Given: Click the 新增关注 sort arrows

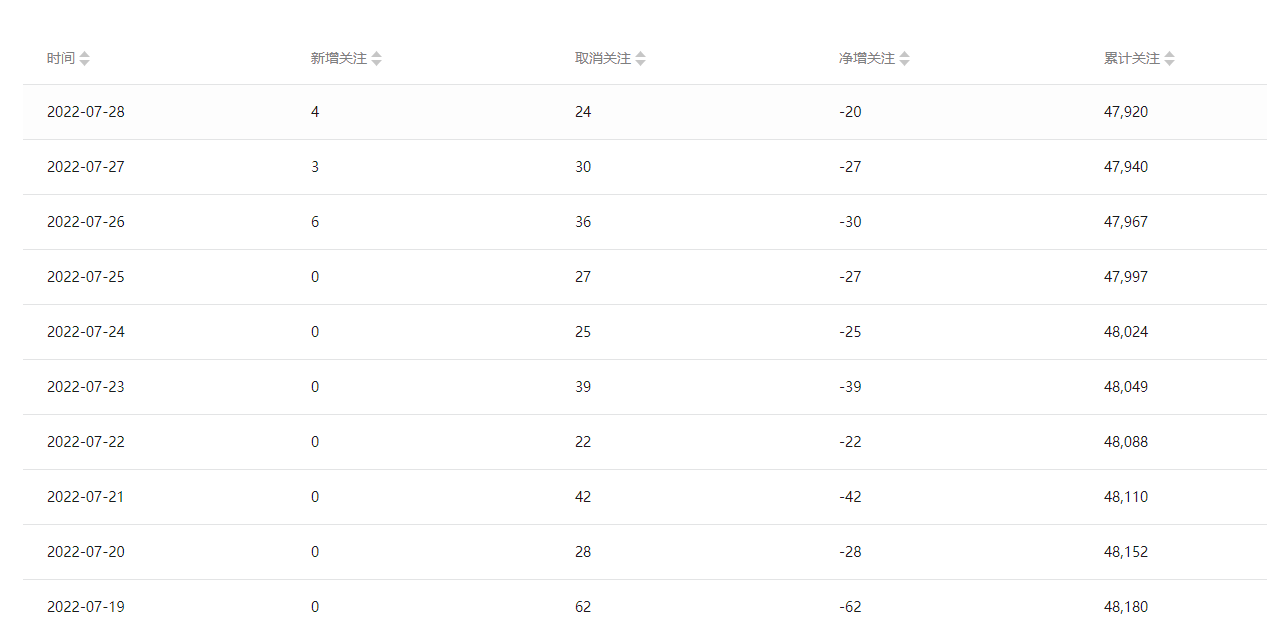Looking at the screenshot, I should point(377,59).
